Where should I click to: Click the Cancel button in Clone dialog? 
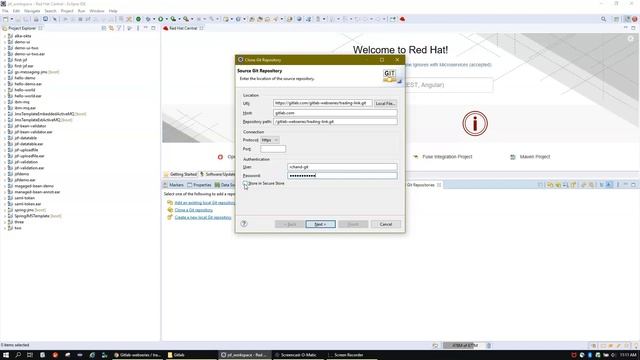[x=386, y=224]
